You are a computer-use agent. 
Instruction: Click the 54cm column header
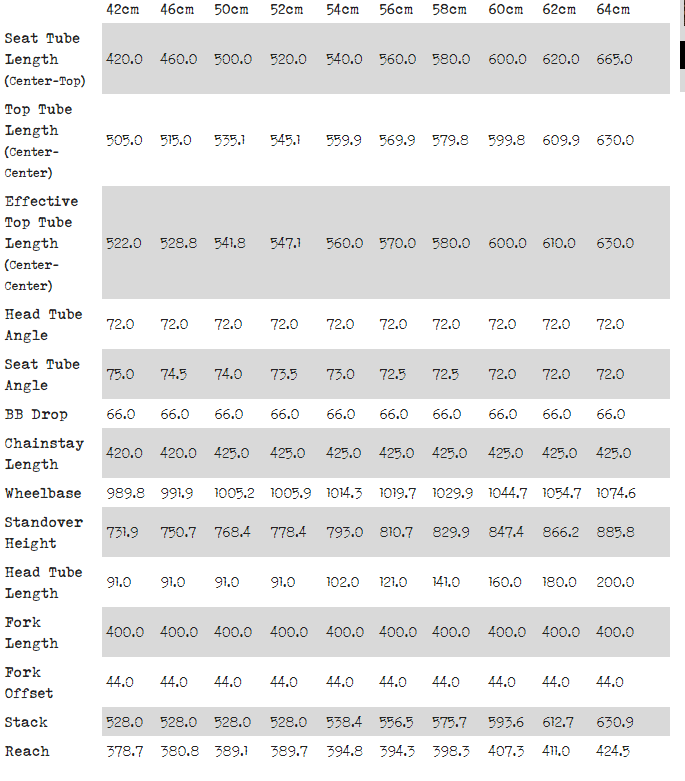(344, 10)
